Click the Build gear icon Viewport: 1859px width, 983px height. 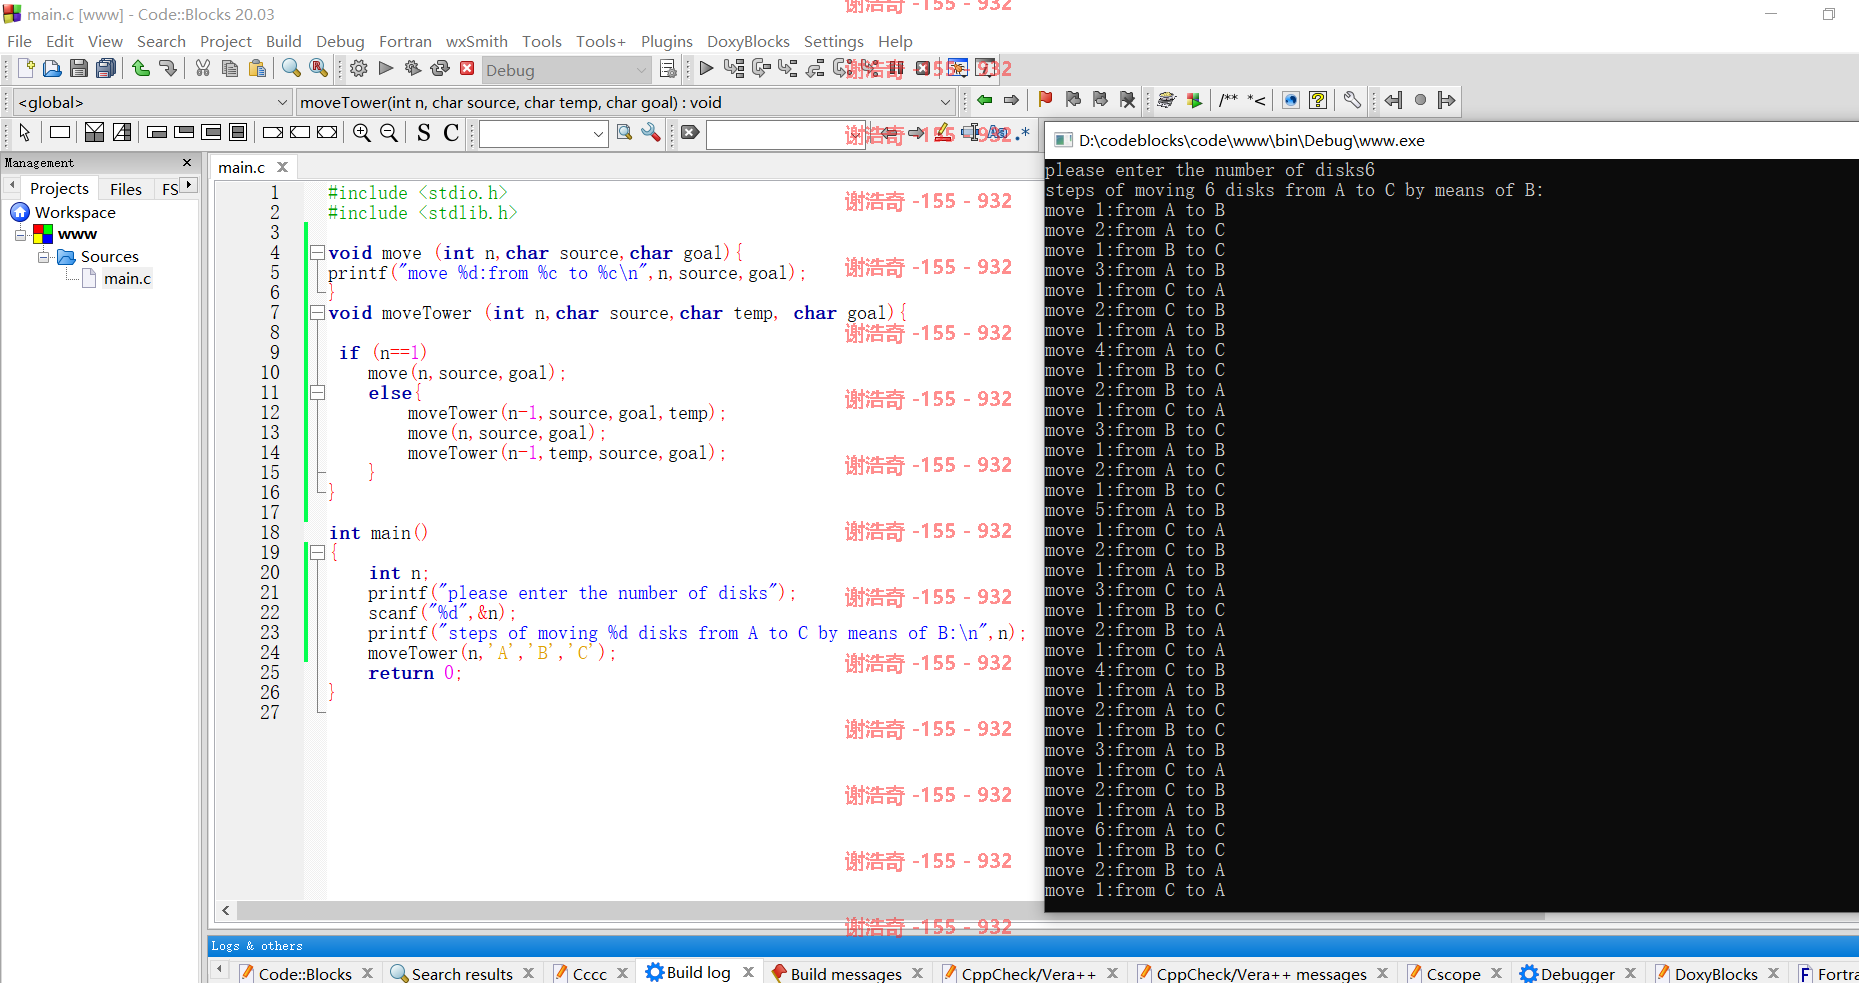(359, 68)
